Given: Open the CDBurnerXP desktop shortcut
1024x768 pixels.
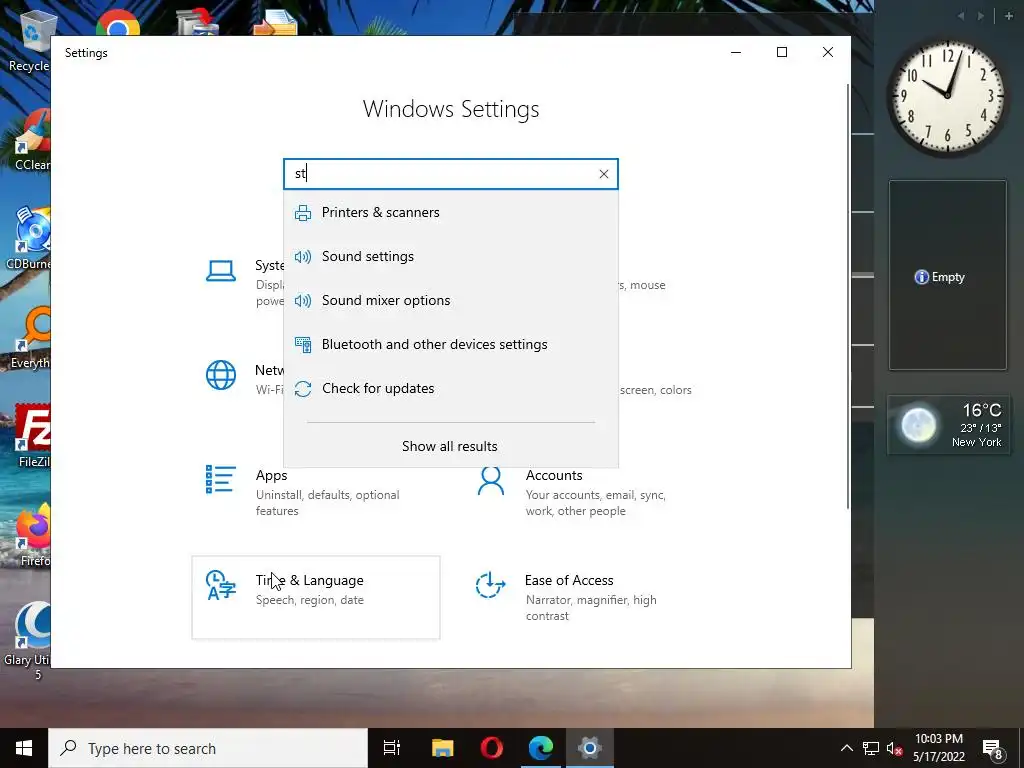Looking at the screenshot, I should (29, 238).
